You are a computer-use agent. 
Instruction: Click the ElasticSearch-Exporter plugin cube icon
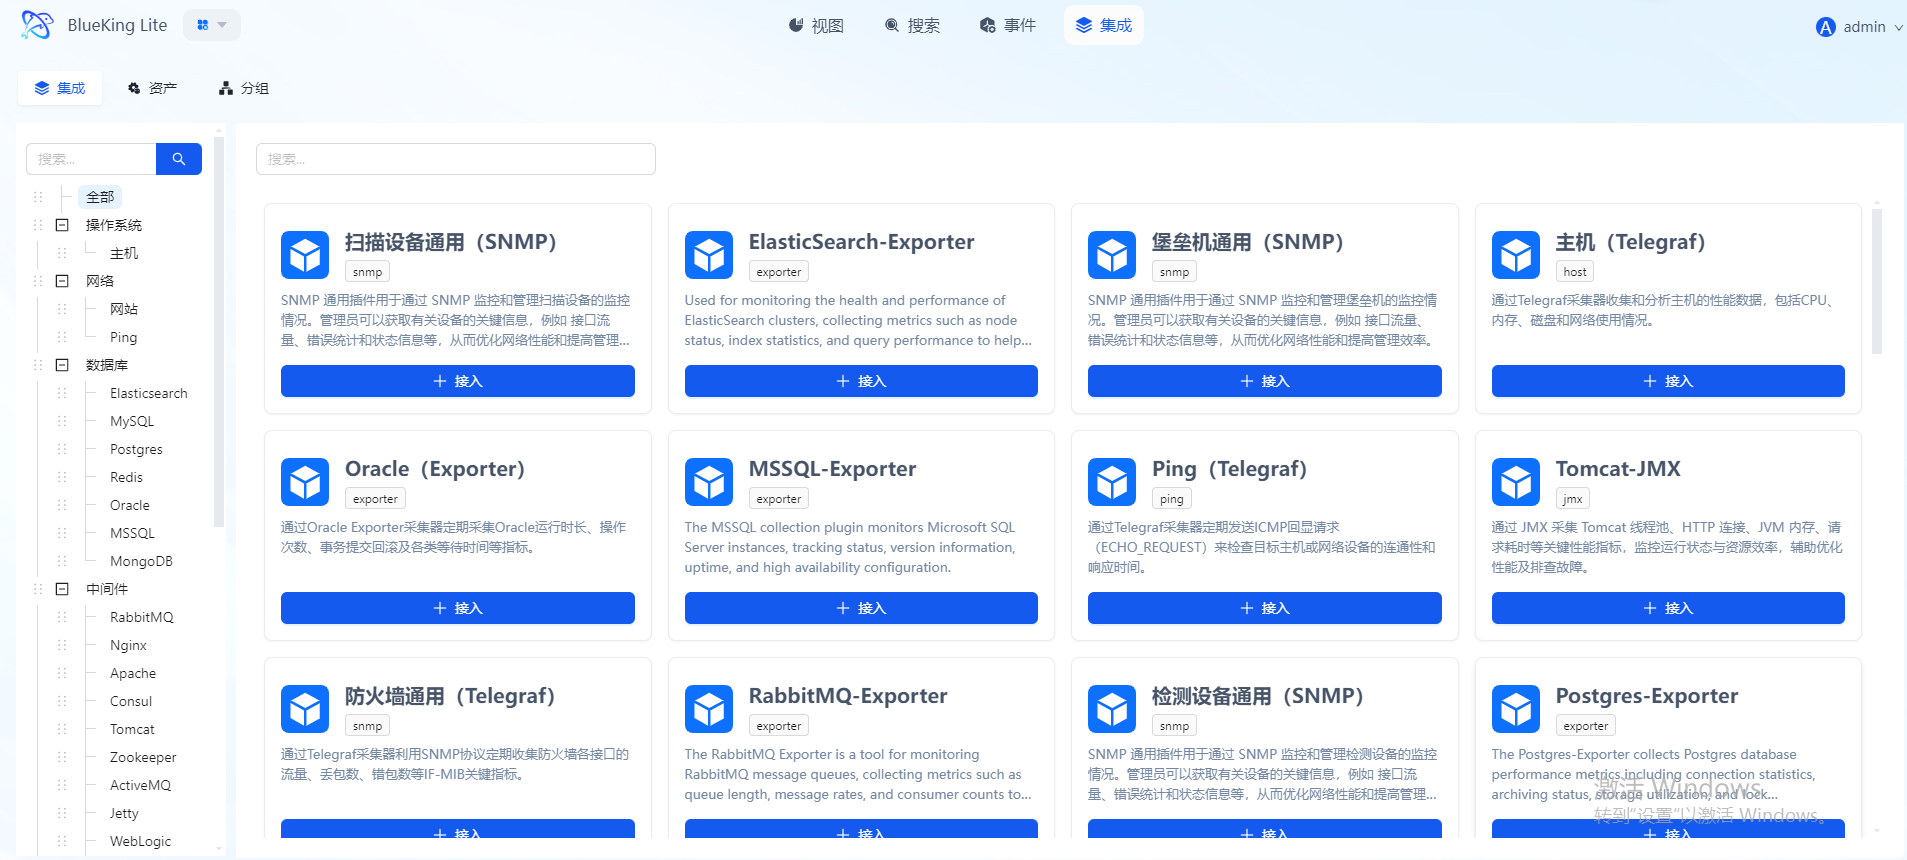[x=709, y=255]
